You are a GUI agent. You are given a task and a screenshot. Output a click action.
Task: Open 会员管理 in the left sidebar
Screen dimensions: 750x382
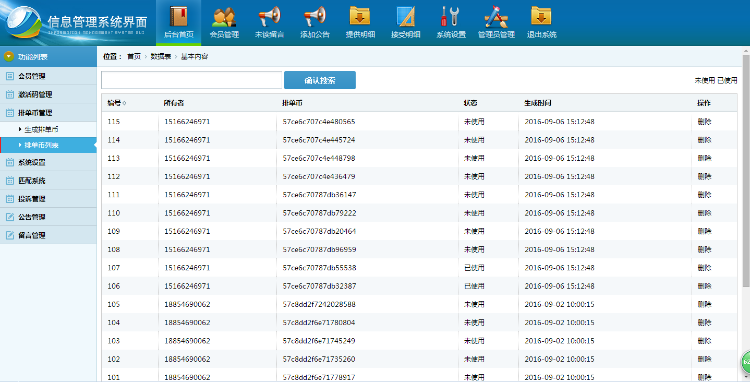pyautogui.click(x=32, y=76)
